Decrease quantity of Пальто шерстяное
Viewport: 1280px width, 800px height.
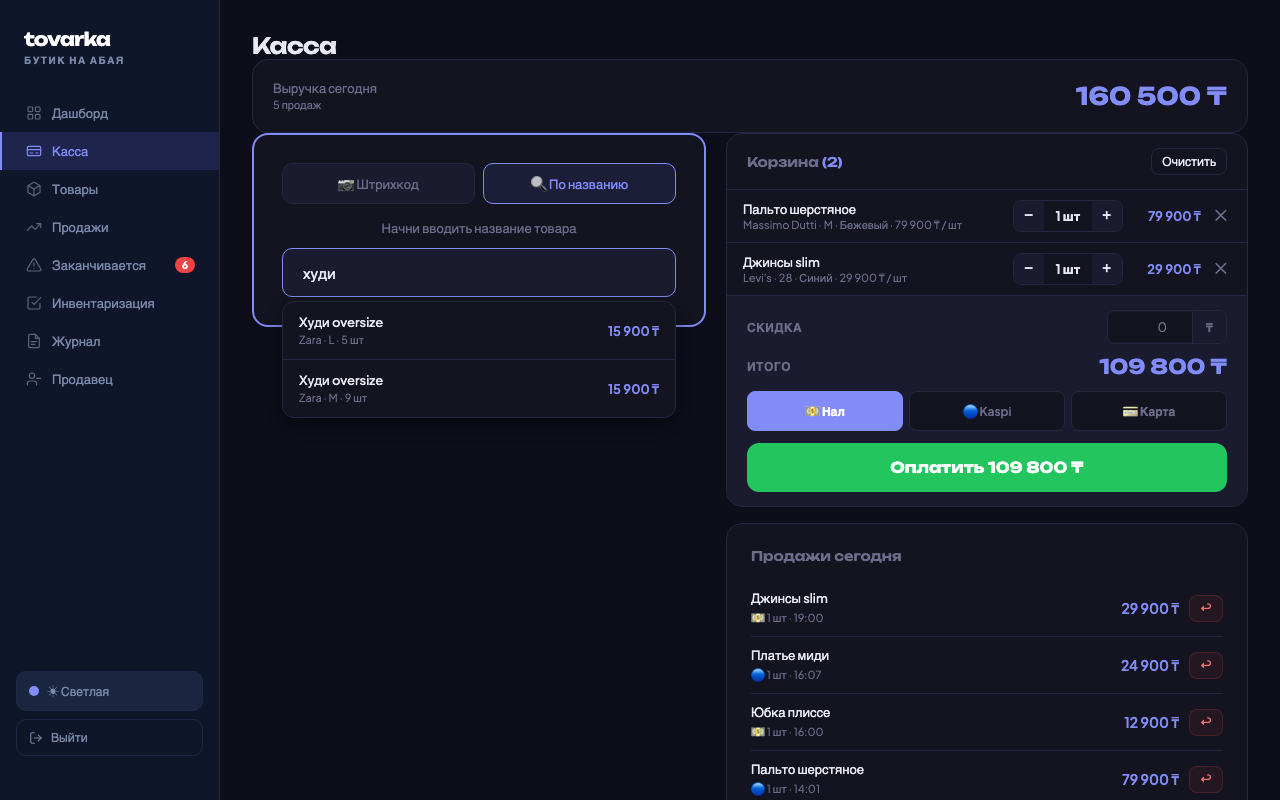click(1028, 216)
